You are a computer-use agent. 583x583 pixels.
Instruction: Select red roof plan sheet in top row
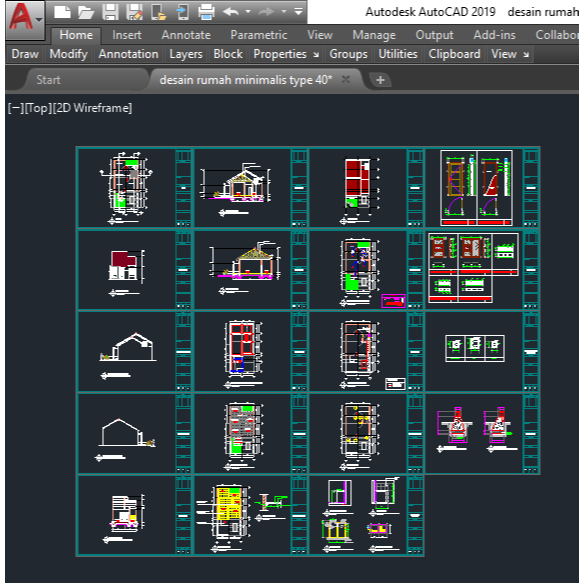tap(366, 188)
